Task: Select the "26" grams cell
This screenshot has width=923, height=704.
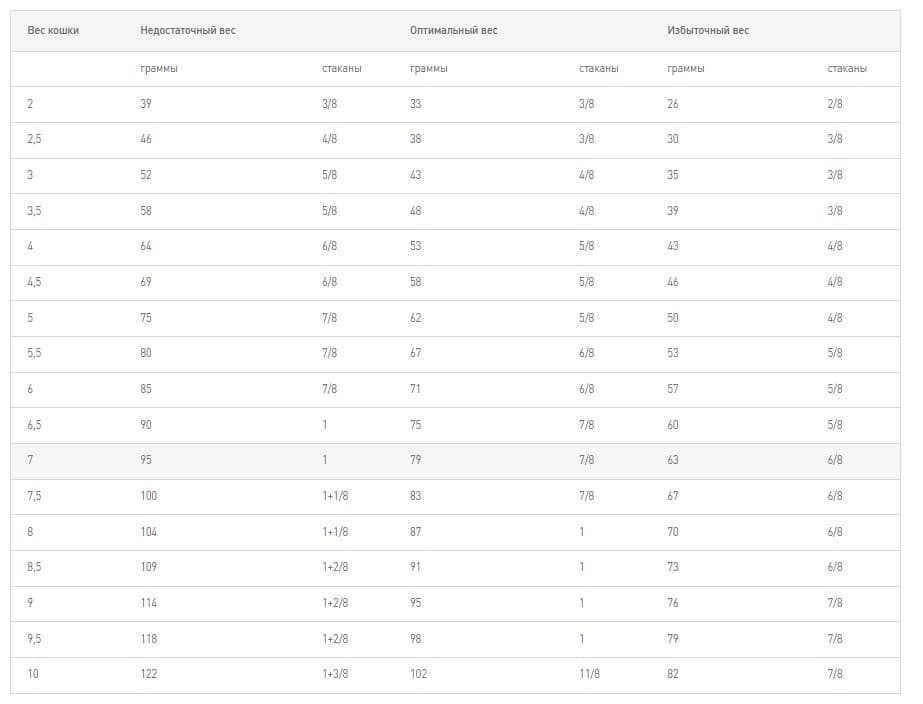Action: (673, 104)
